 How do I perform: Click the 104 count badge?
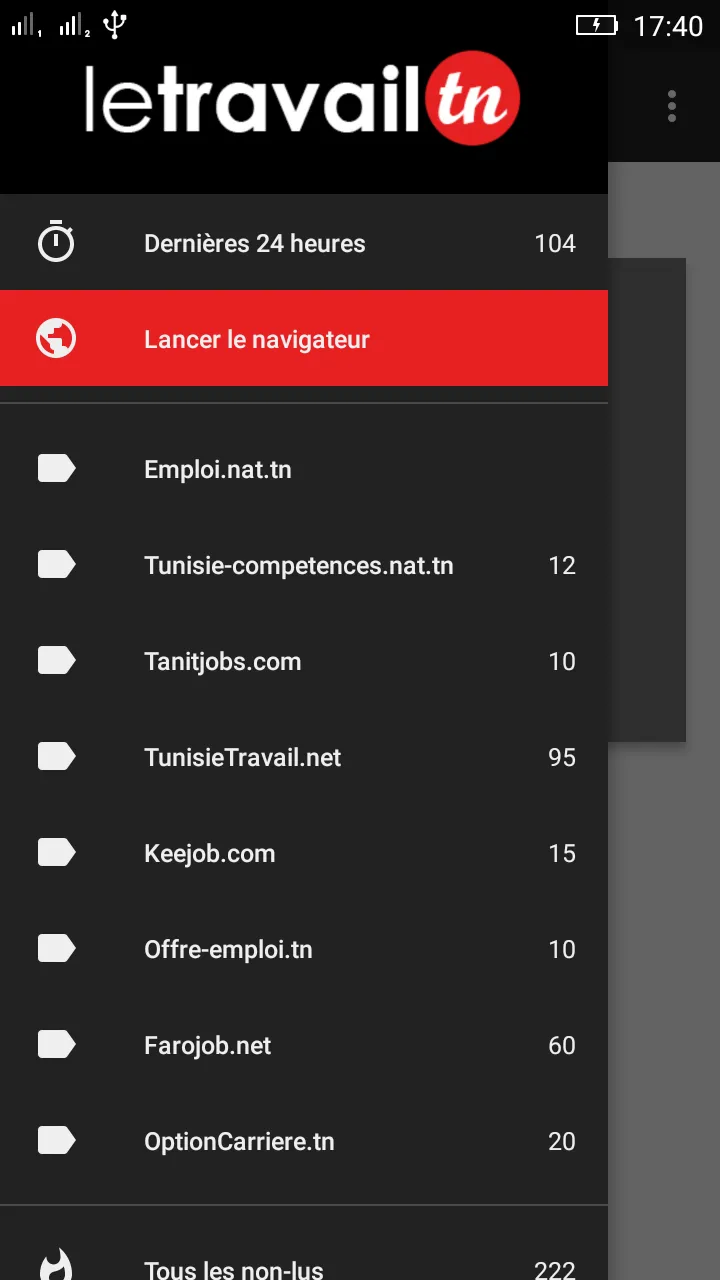[555, 243]
